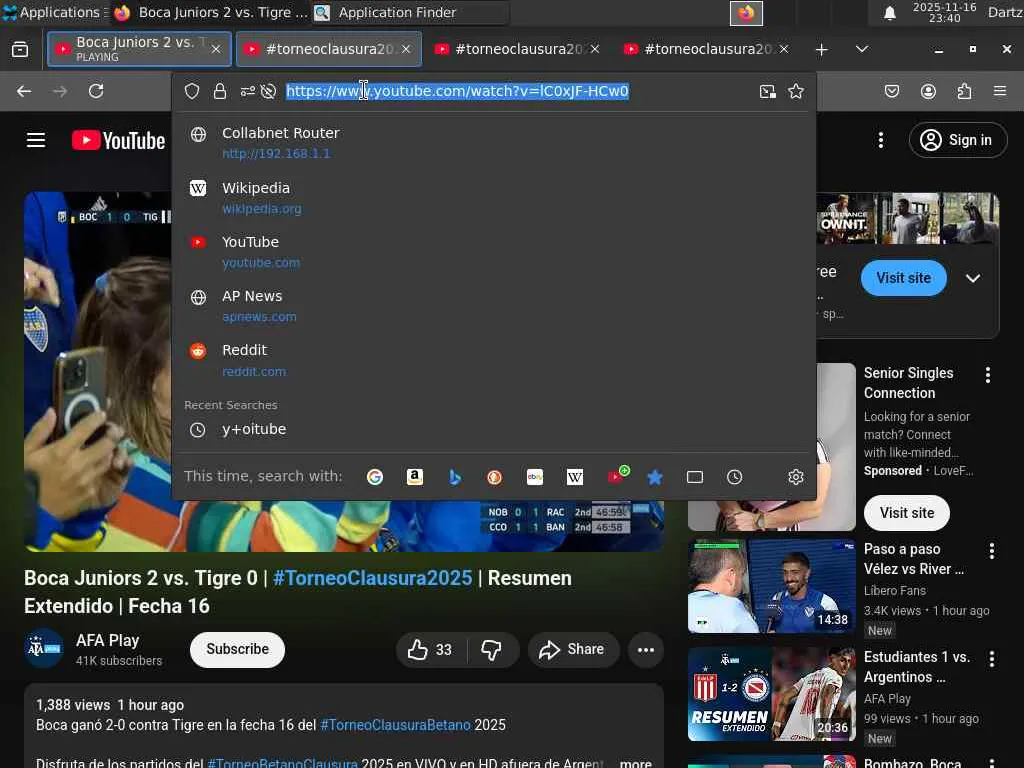Choose Reddit suggestion in dropdown

click(494, 360)
